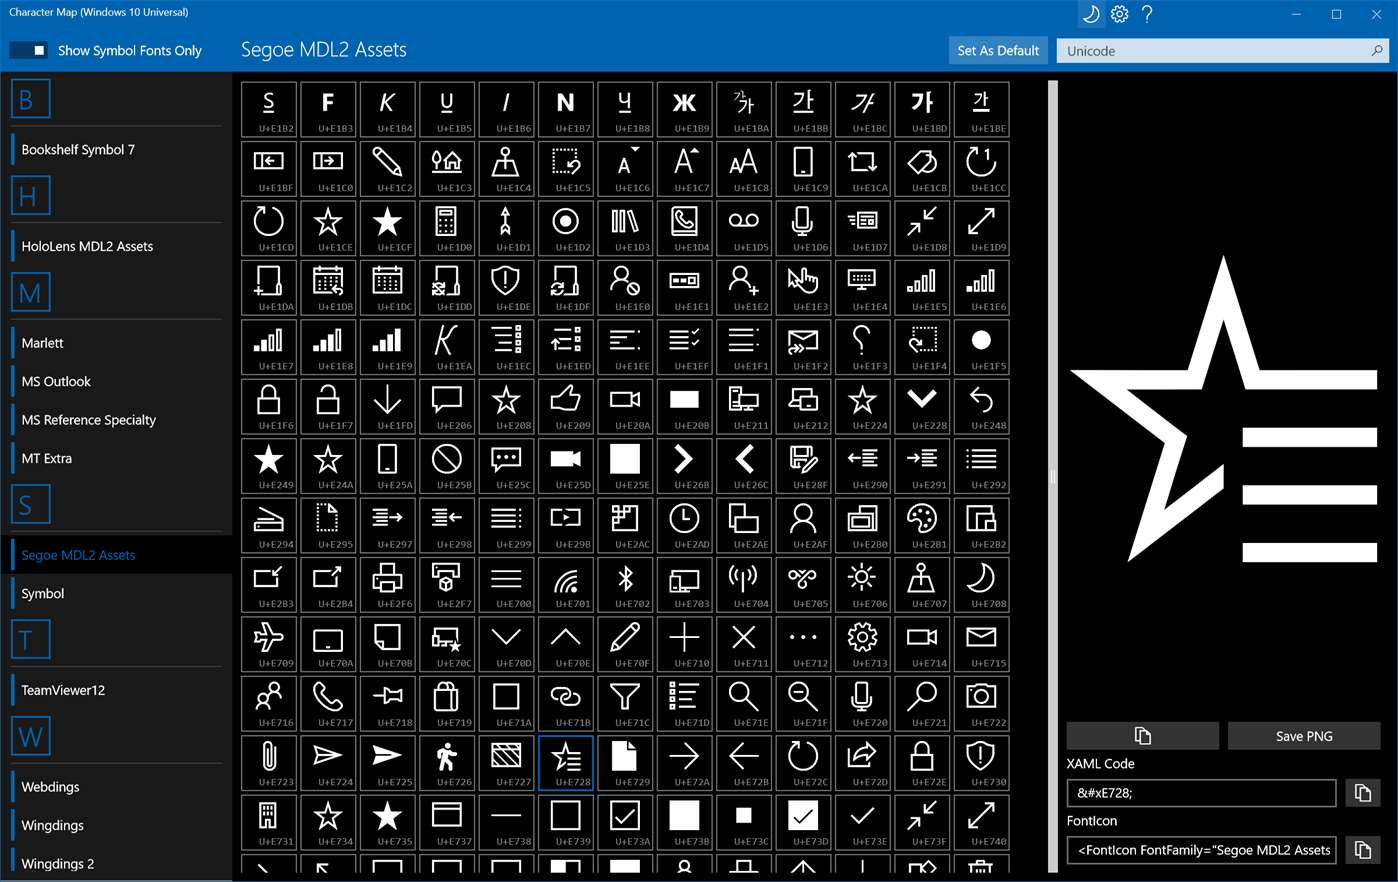Select the MT Extra font

[x=46, y=459]
